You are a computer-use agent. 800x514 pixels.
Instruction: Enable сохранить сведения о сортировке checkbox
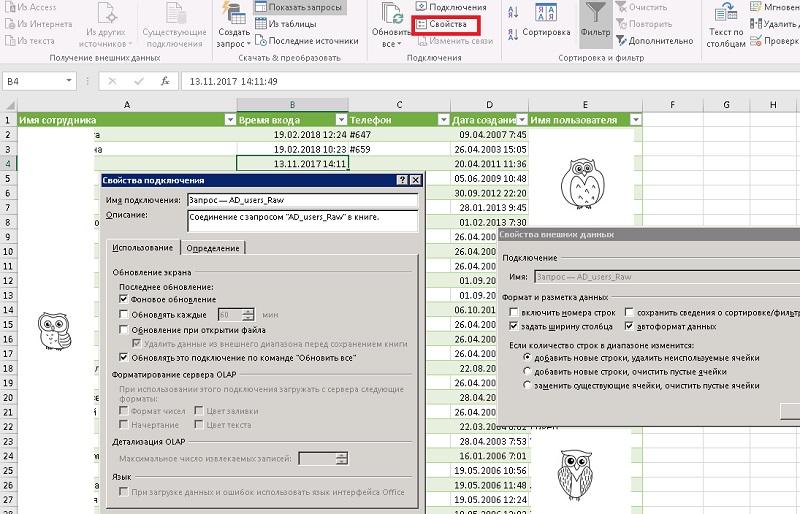tap(629, 312)
